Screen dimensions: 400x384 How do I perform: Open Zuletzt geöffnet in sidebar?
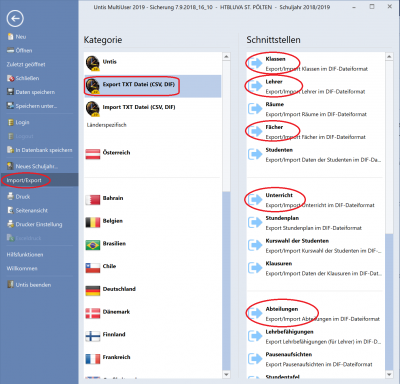pyautogui.click(x=26, y=64)
